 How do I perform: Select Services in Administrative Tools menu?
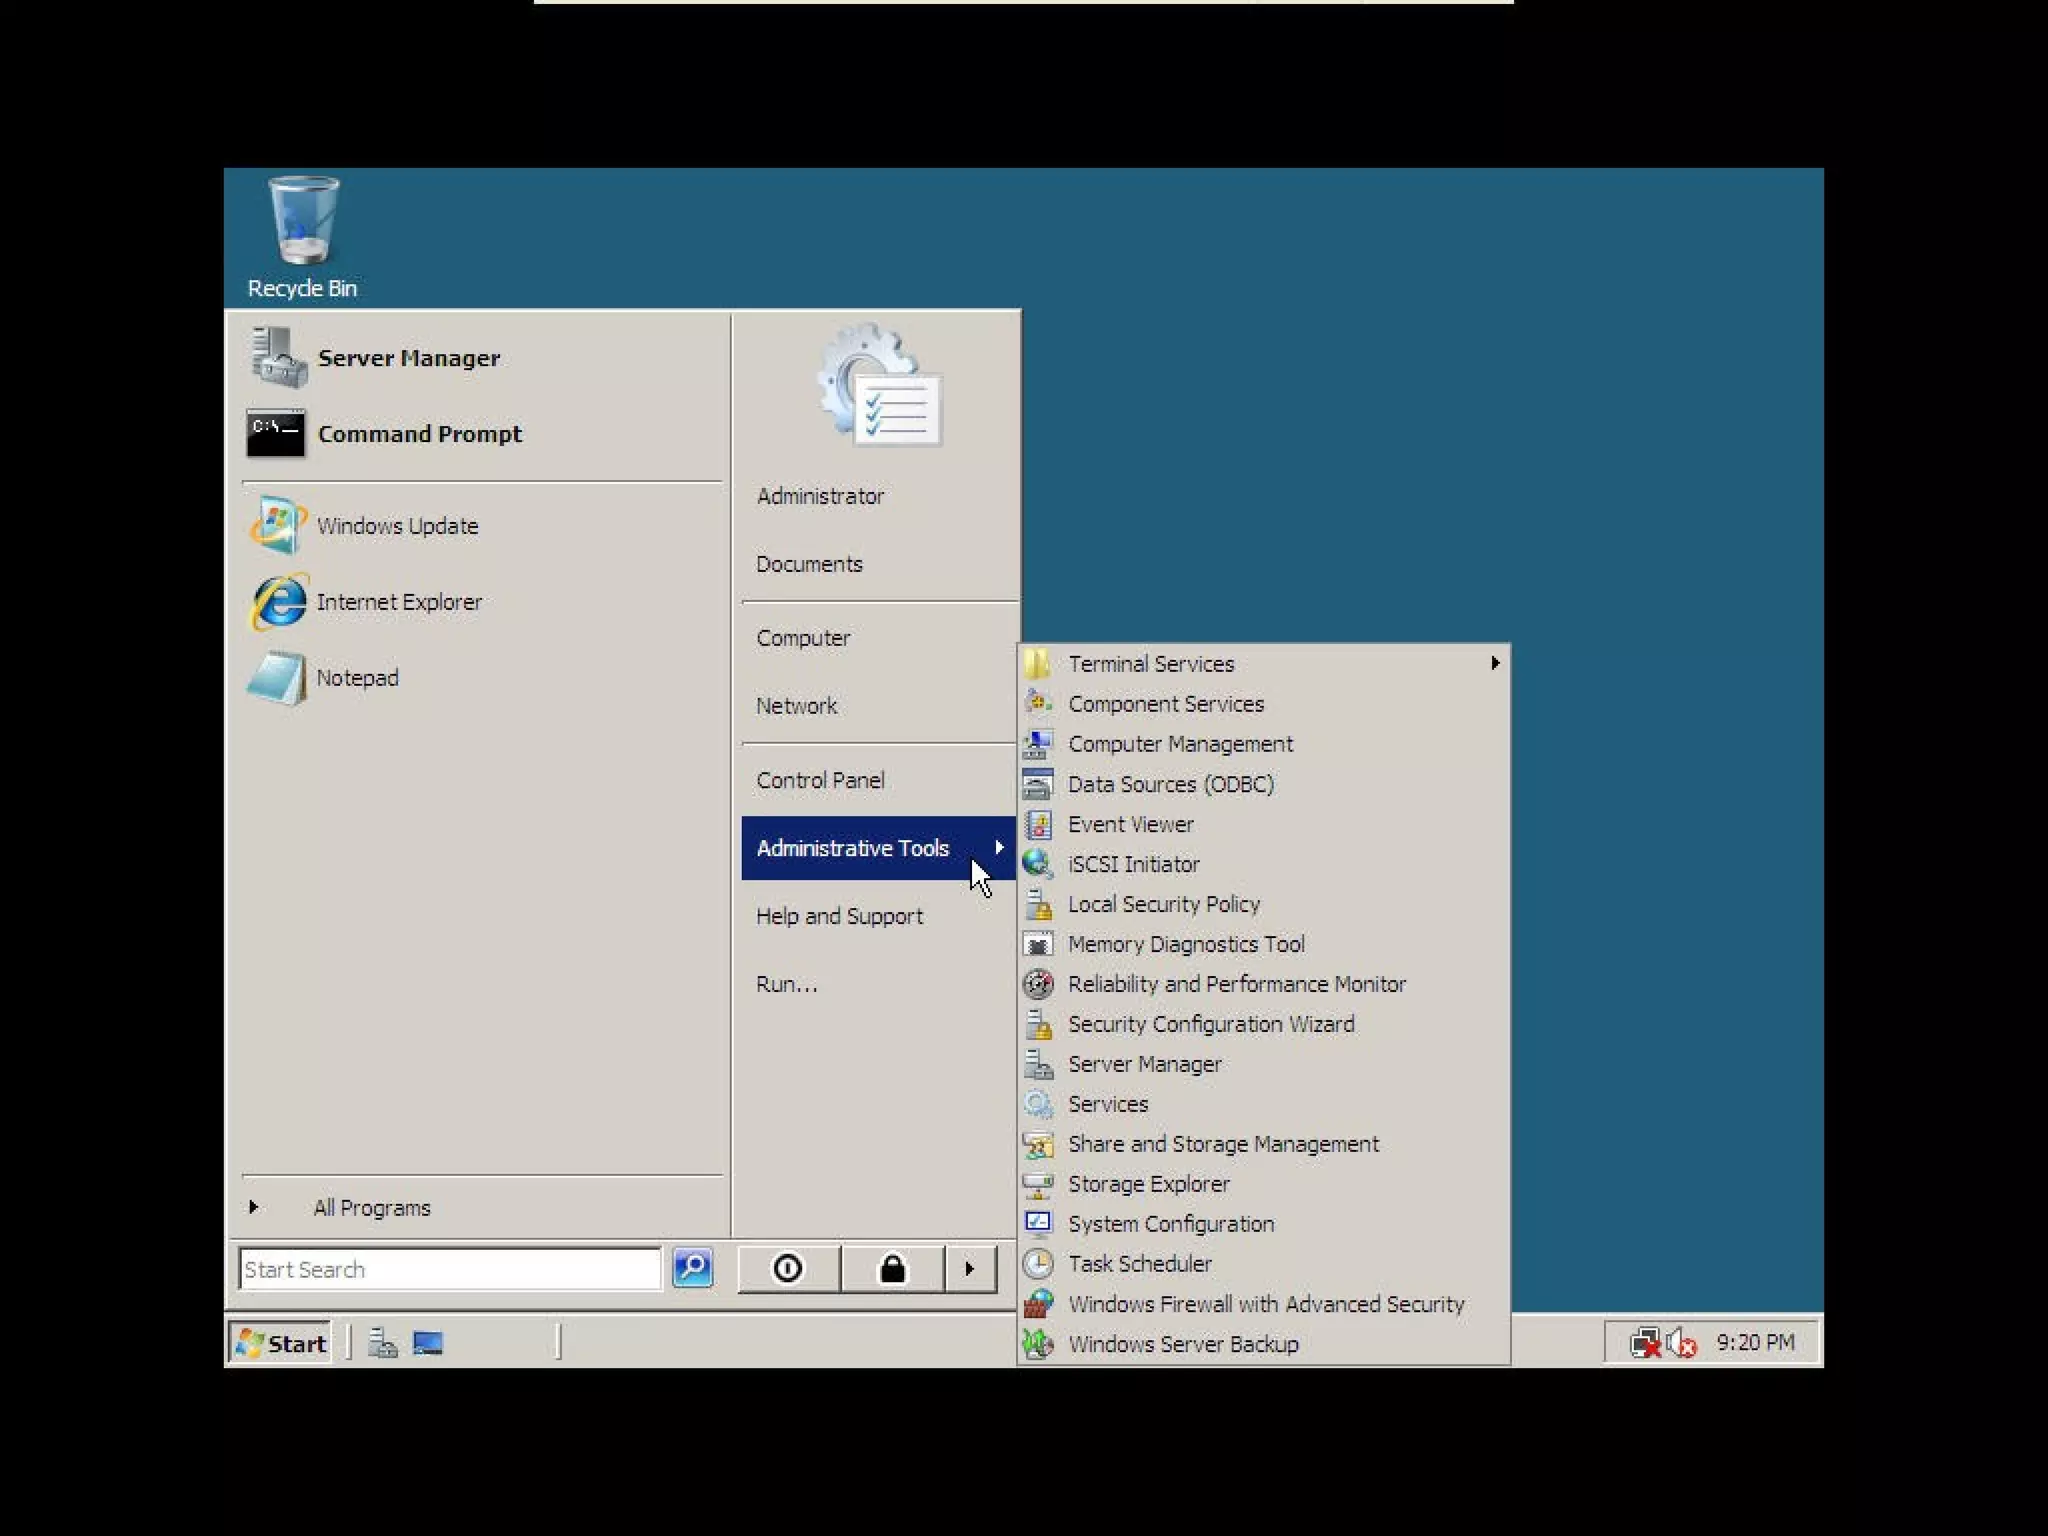pyautogui.click(x=1107, y=1104)
